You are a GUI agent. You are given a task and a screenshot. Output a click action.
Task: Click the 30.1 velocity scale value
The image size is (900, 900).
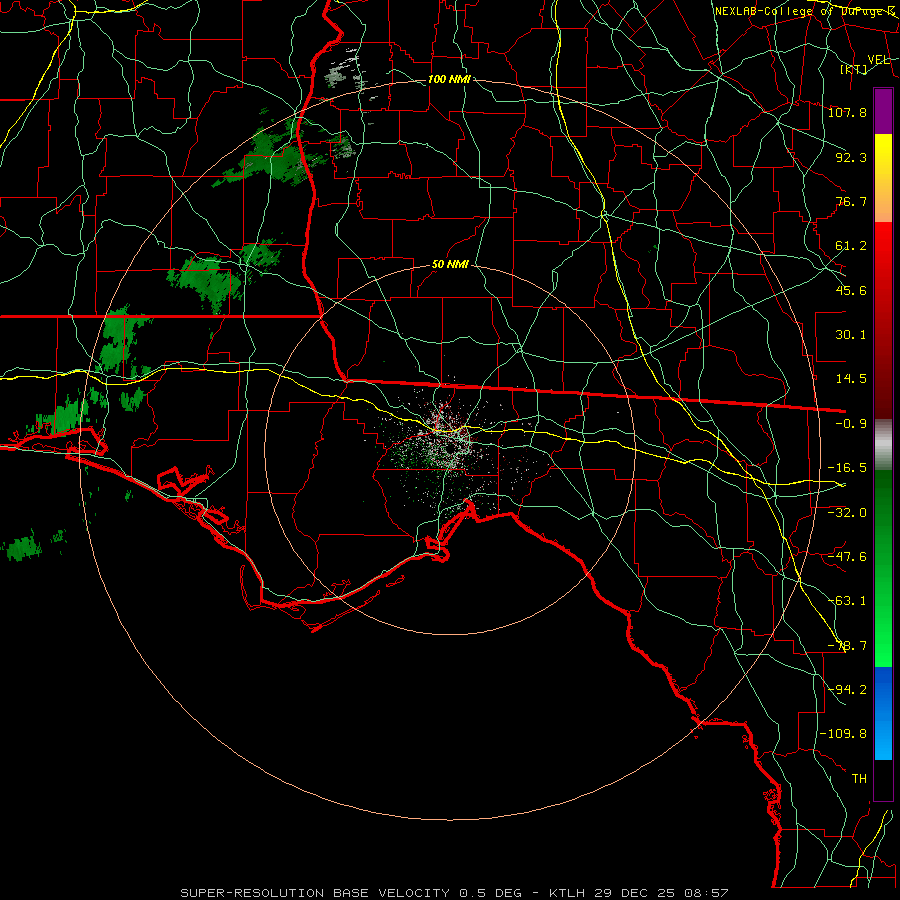(851, 335)
